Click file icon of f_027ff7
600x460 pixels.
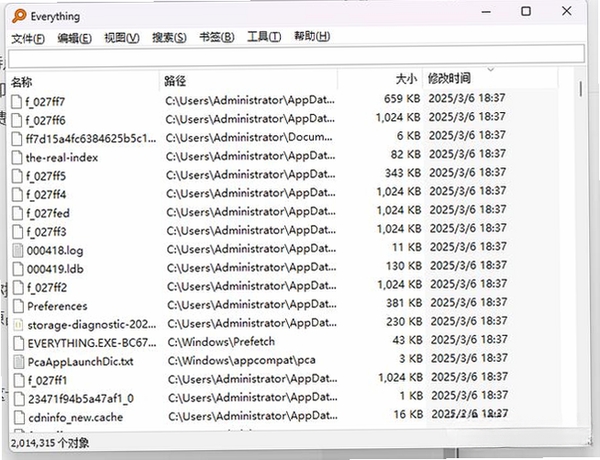[x=16, y=102]
